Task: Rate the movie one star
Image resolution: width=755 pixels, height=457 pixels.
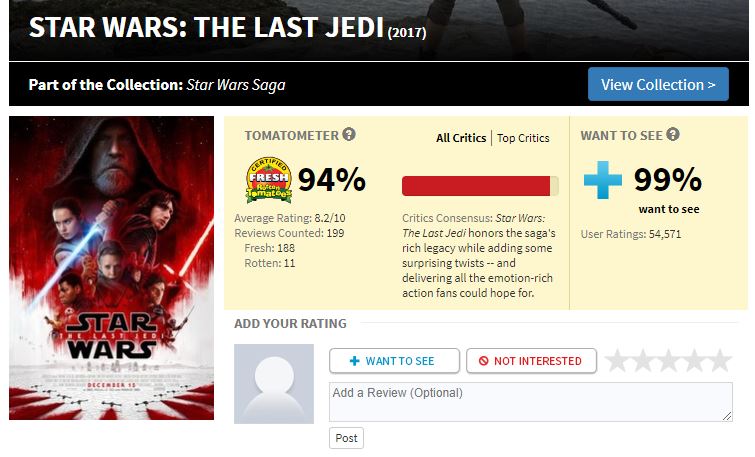Action: pyautogui.click(x=617, y=361)
